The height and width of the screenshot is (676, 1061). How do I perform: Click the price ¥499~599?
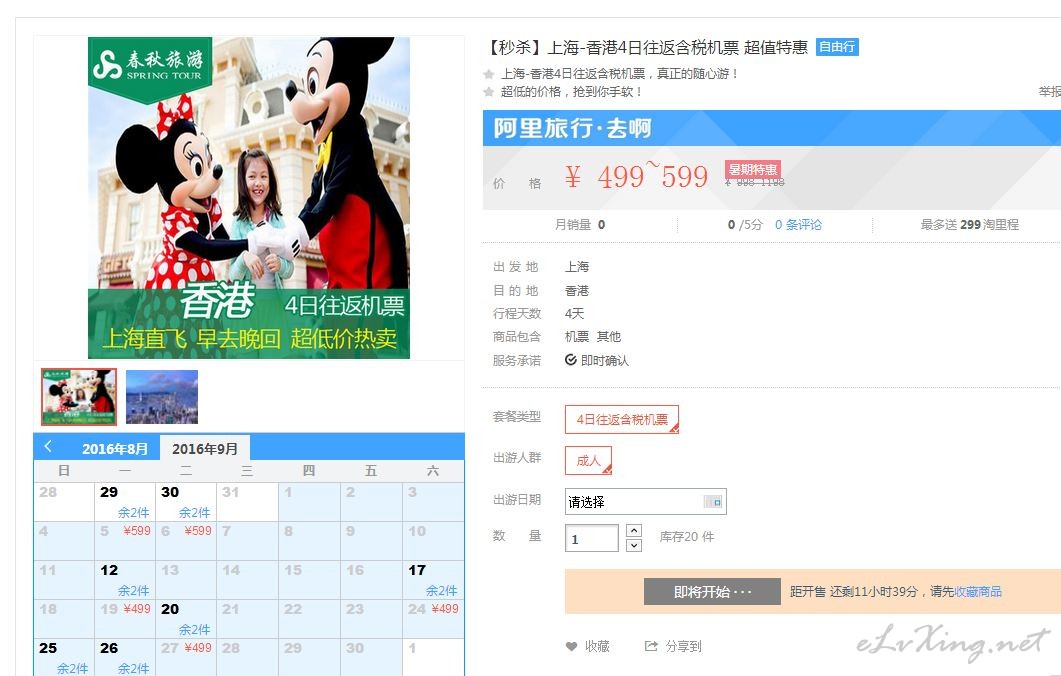click(637, 177)
